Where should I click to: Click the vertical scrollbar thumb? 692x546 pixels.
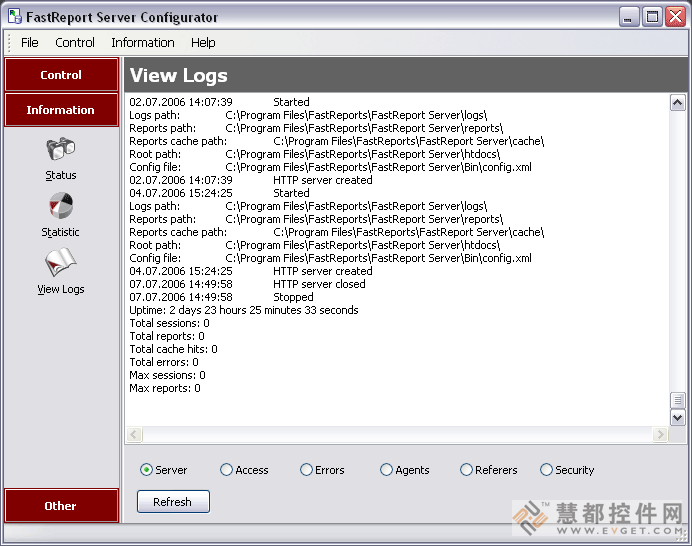coord(677,400)
